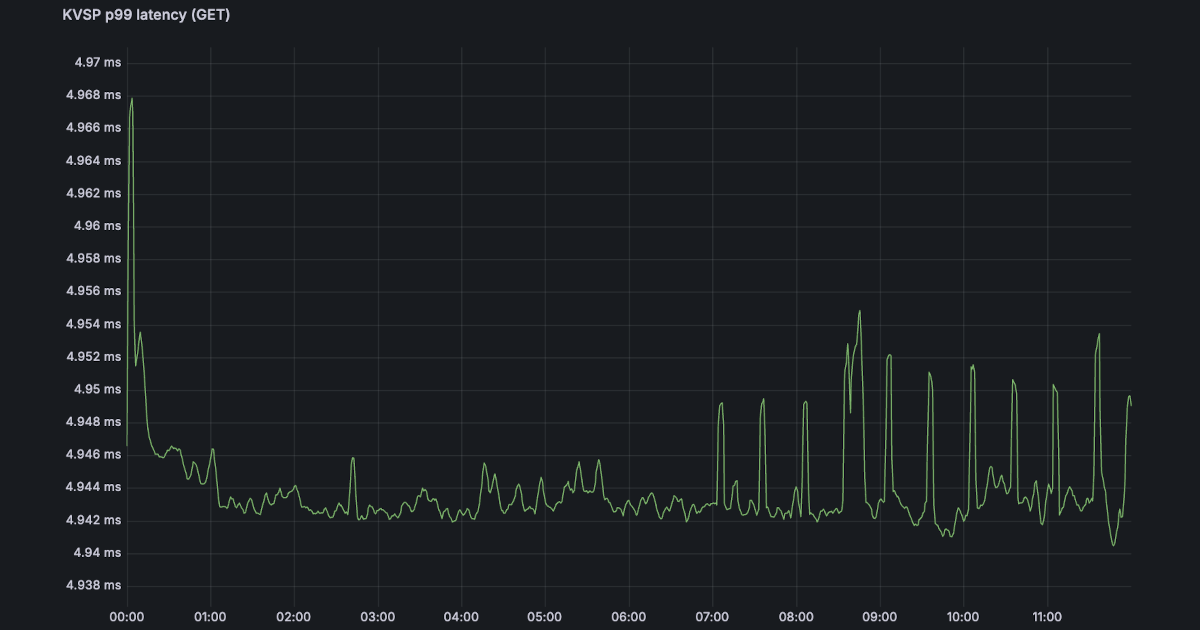Click the 4.968 ms peak near 00:00
The image size is (1200, 630).
[132, 98]
